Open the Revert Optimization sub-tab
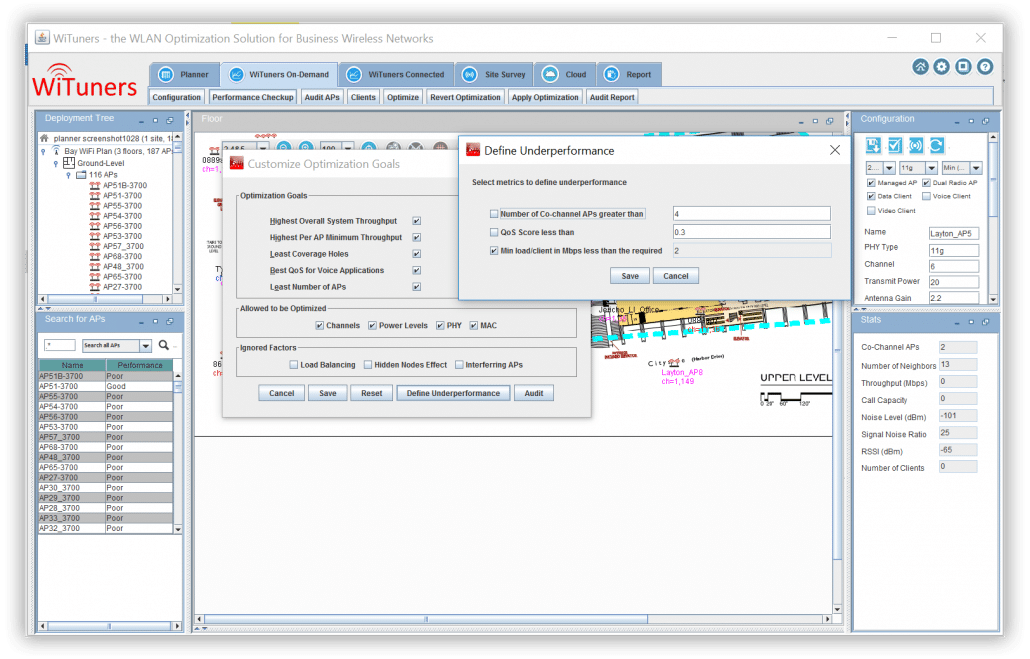The height and width of the screenshot is (659, 1030). coord(465,97)
